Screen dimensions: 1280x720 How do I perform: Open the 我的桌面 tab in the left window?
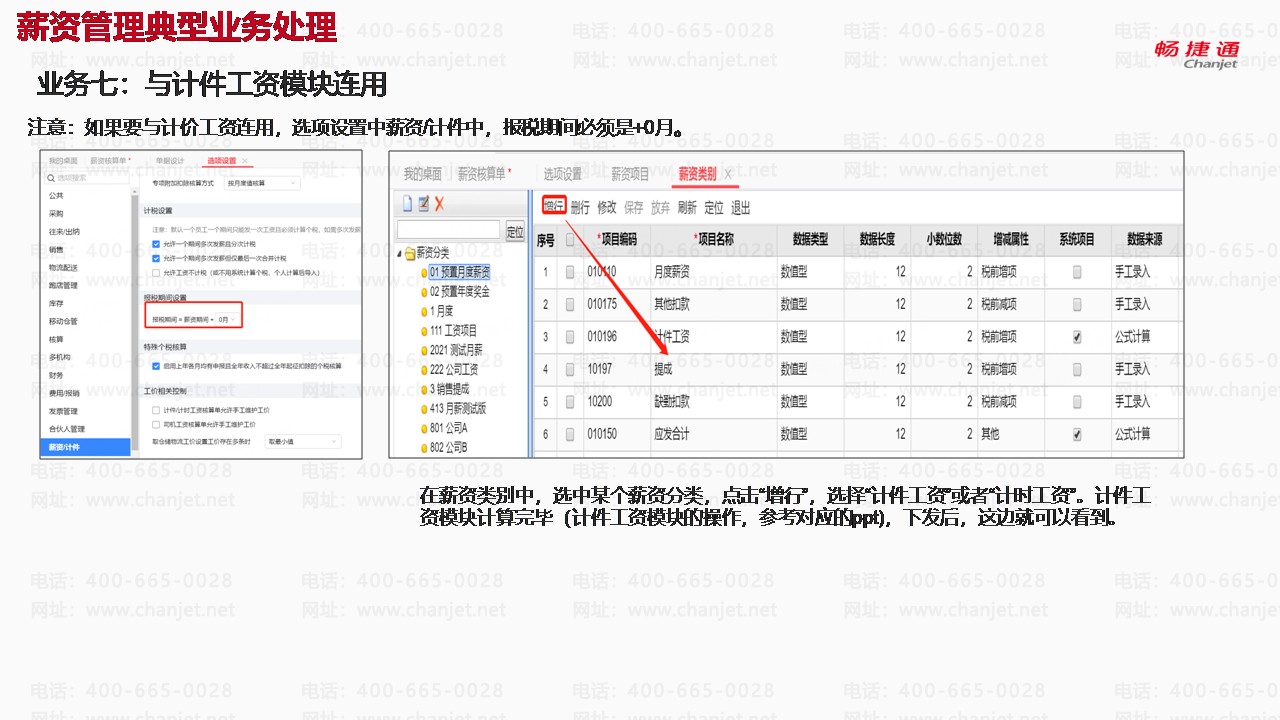tap(63, 160)
